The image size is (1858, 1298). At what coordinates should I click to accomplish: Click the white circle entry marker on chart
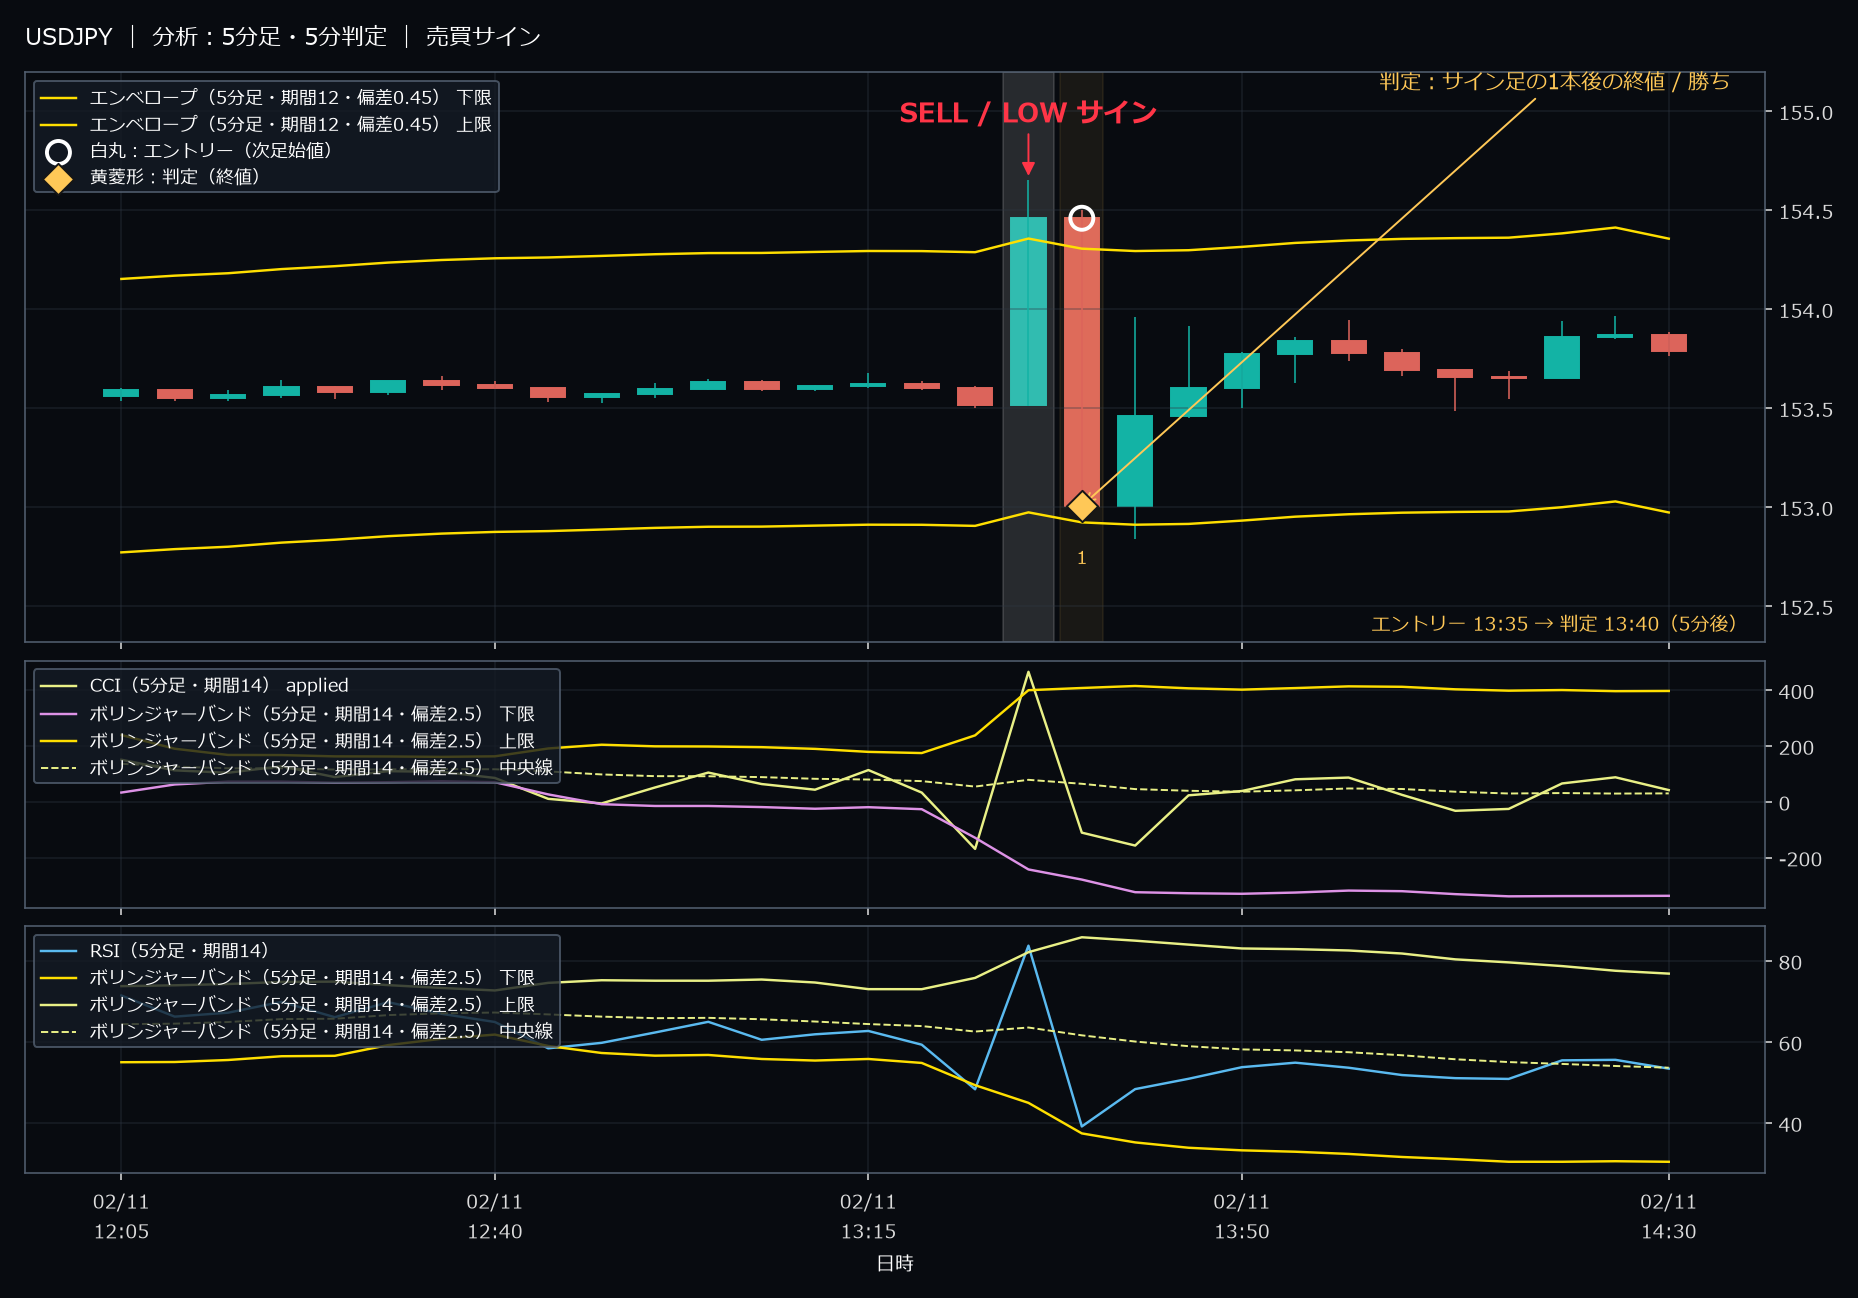(x=1081, y=218)
